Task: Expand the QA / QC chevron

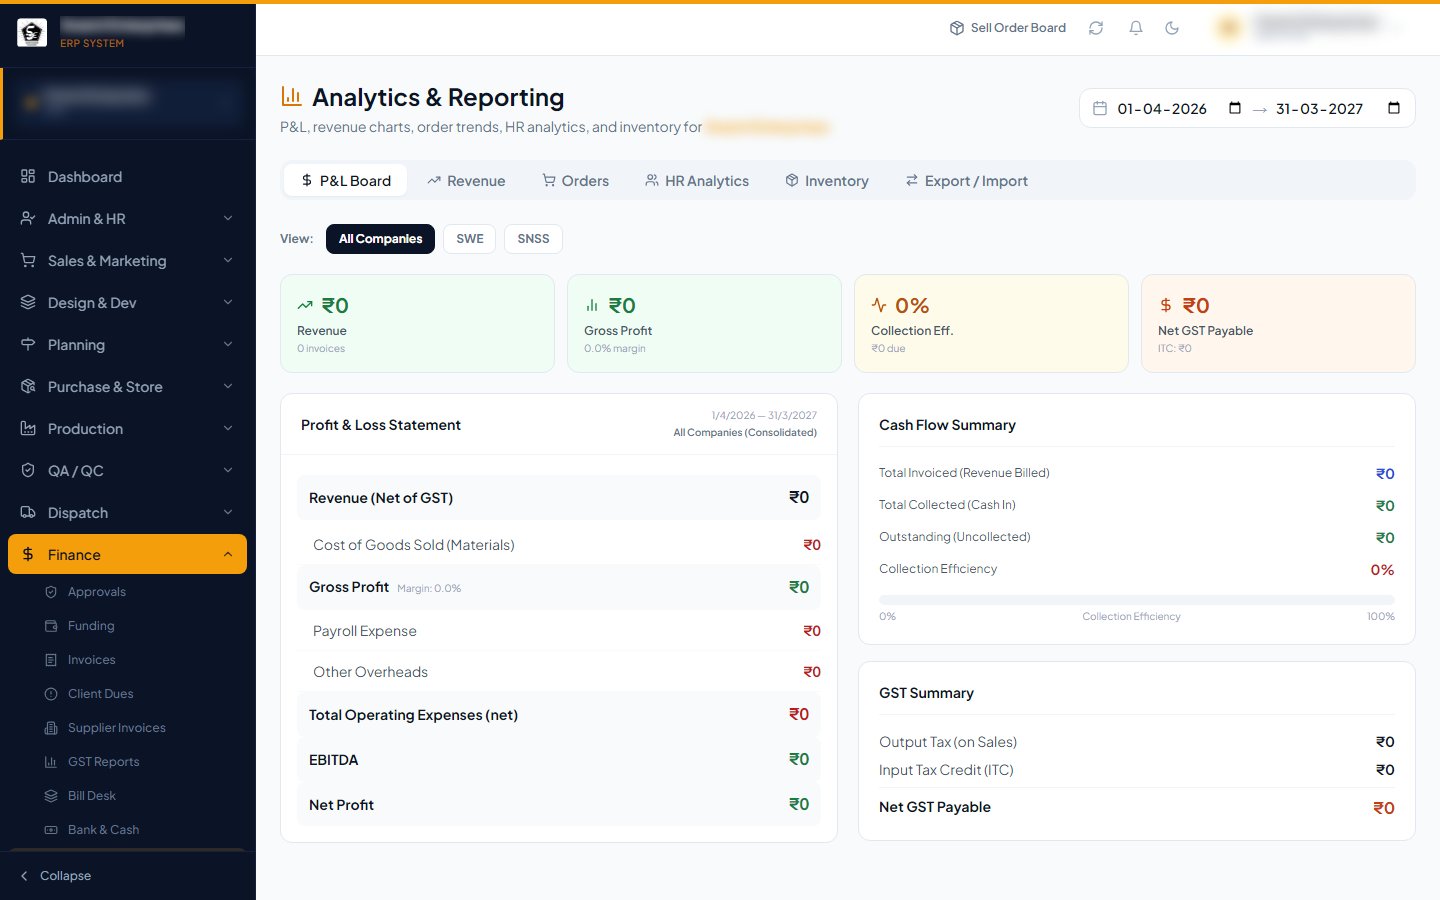Action: click(228, 470)
